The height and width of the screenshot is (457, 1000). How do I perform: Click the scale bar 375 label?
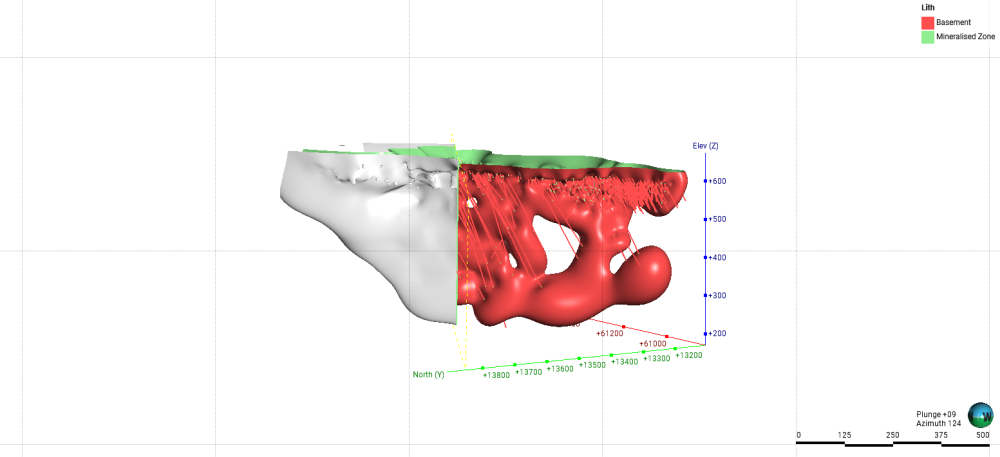[941, 435]
